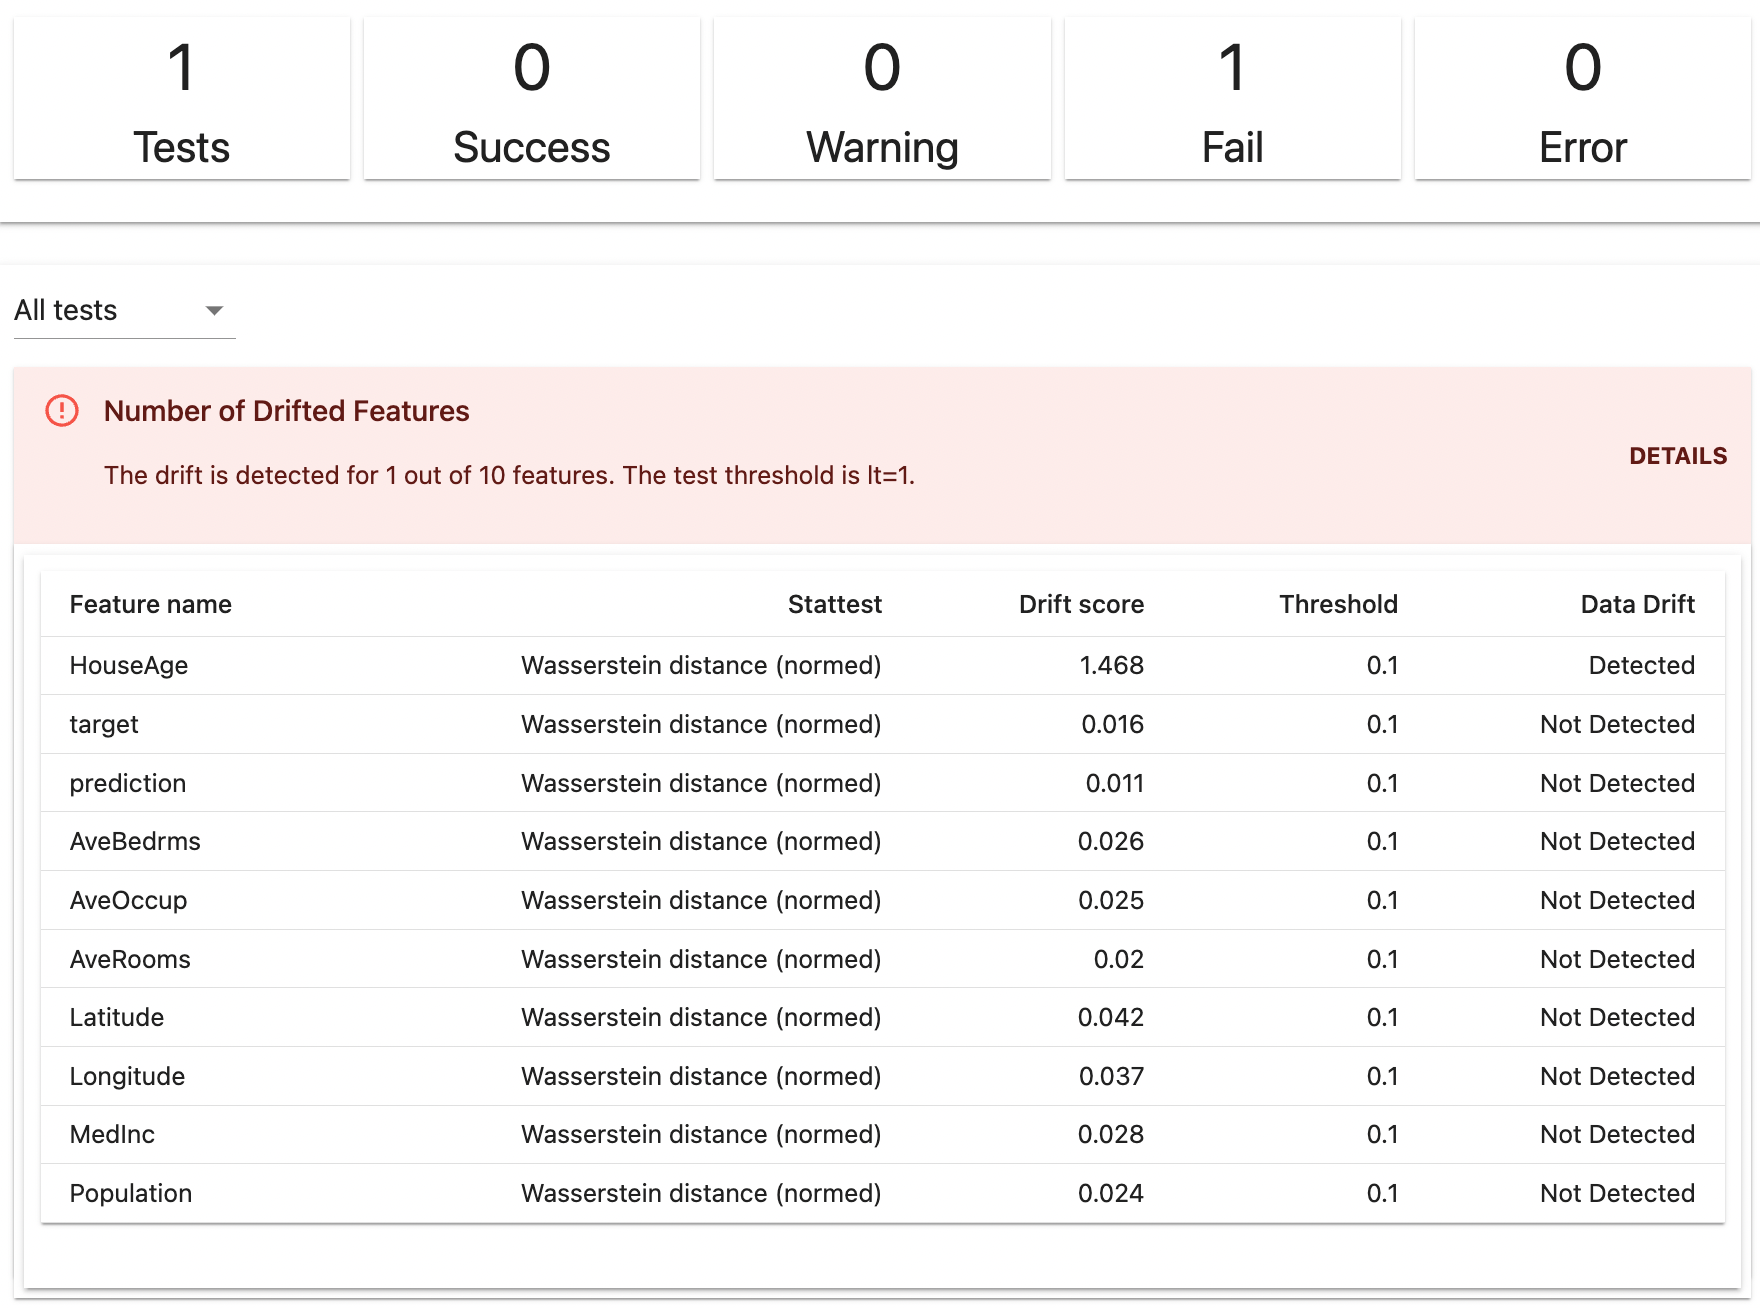Select the HouseAge feature row
1760x1308 pixels.
[x=883, y=666]
